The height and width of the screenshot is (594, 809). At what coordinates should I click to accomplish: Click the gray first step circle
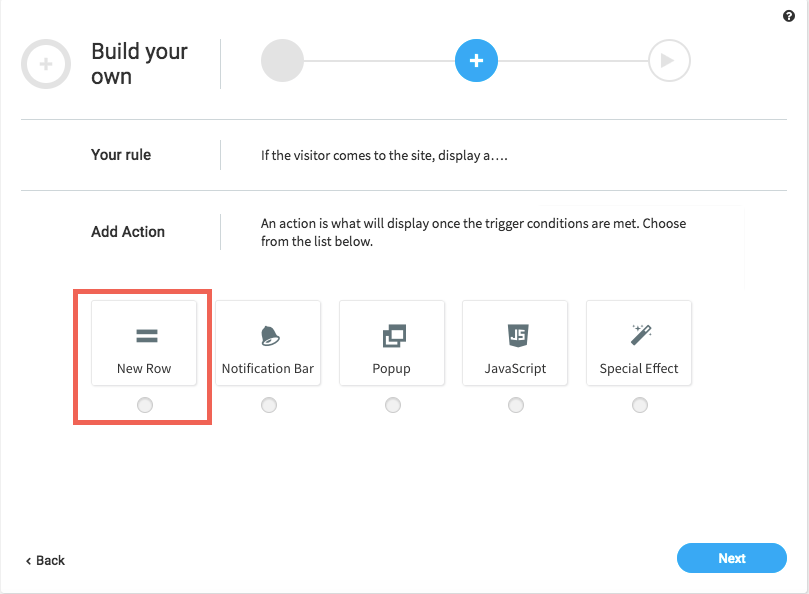282,60
